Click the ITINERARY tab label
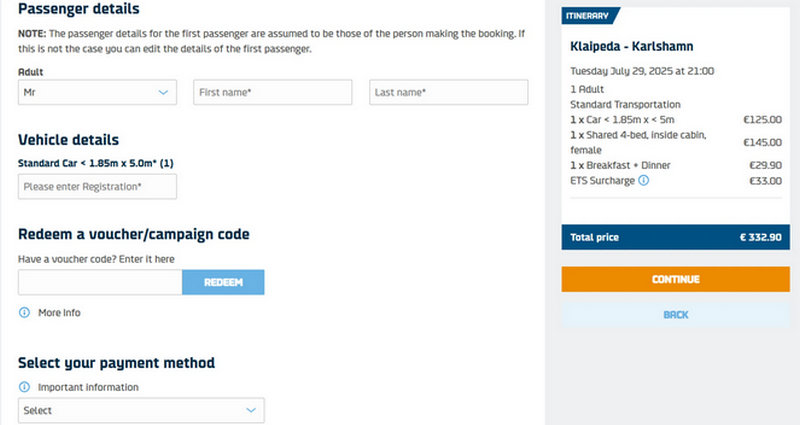This screenshot has height=425, width=800. (x=589, y=16)
